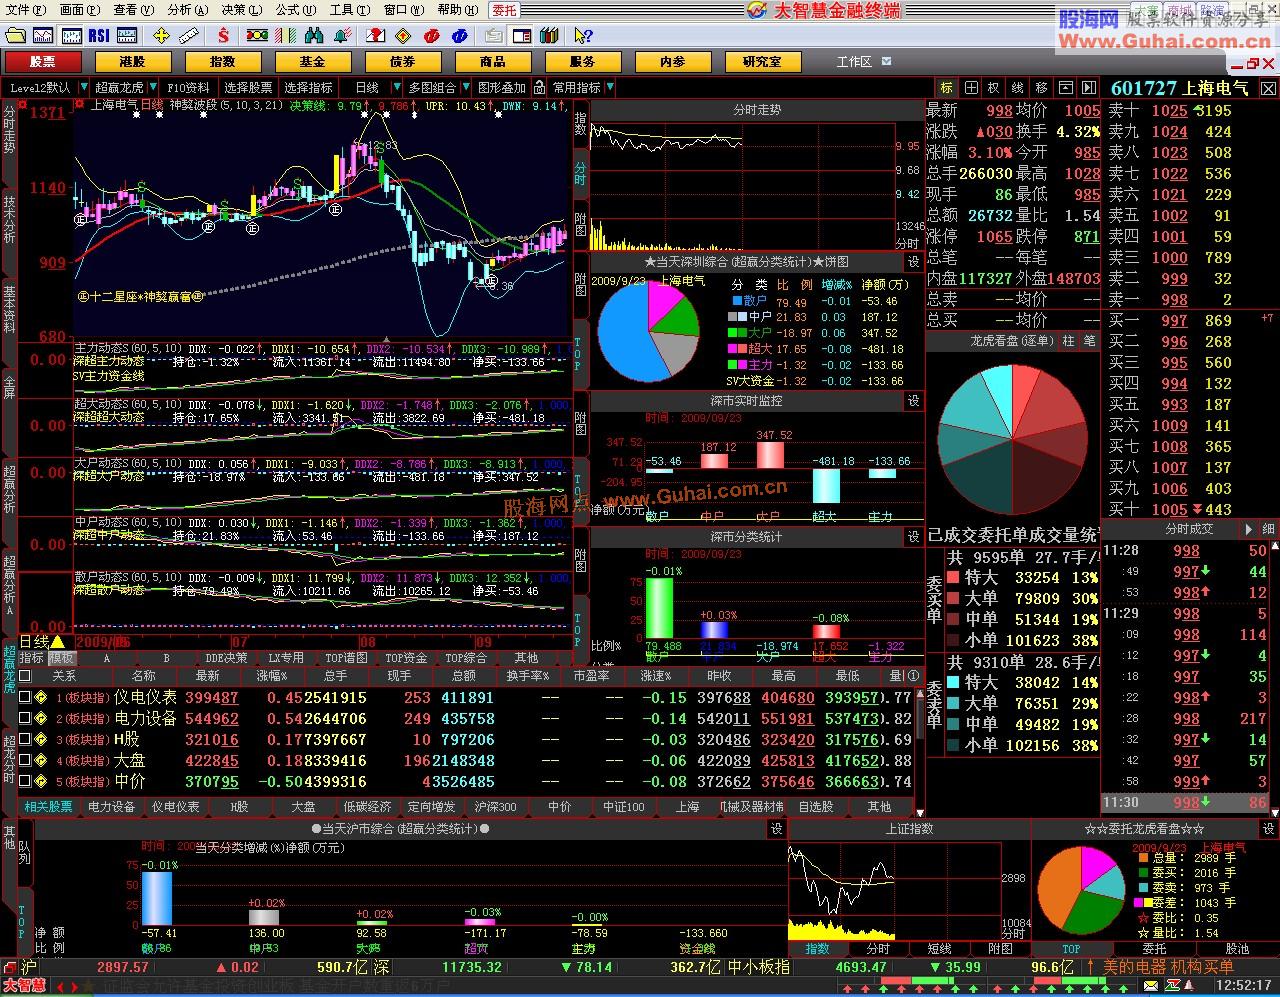The width and height of the screenshot is (1280, 997).
Task: Click the large pie chart in 龙虎看盘
Action: coord(1013,440)
